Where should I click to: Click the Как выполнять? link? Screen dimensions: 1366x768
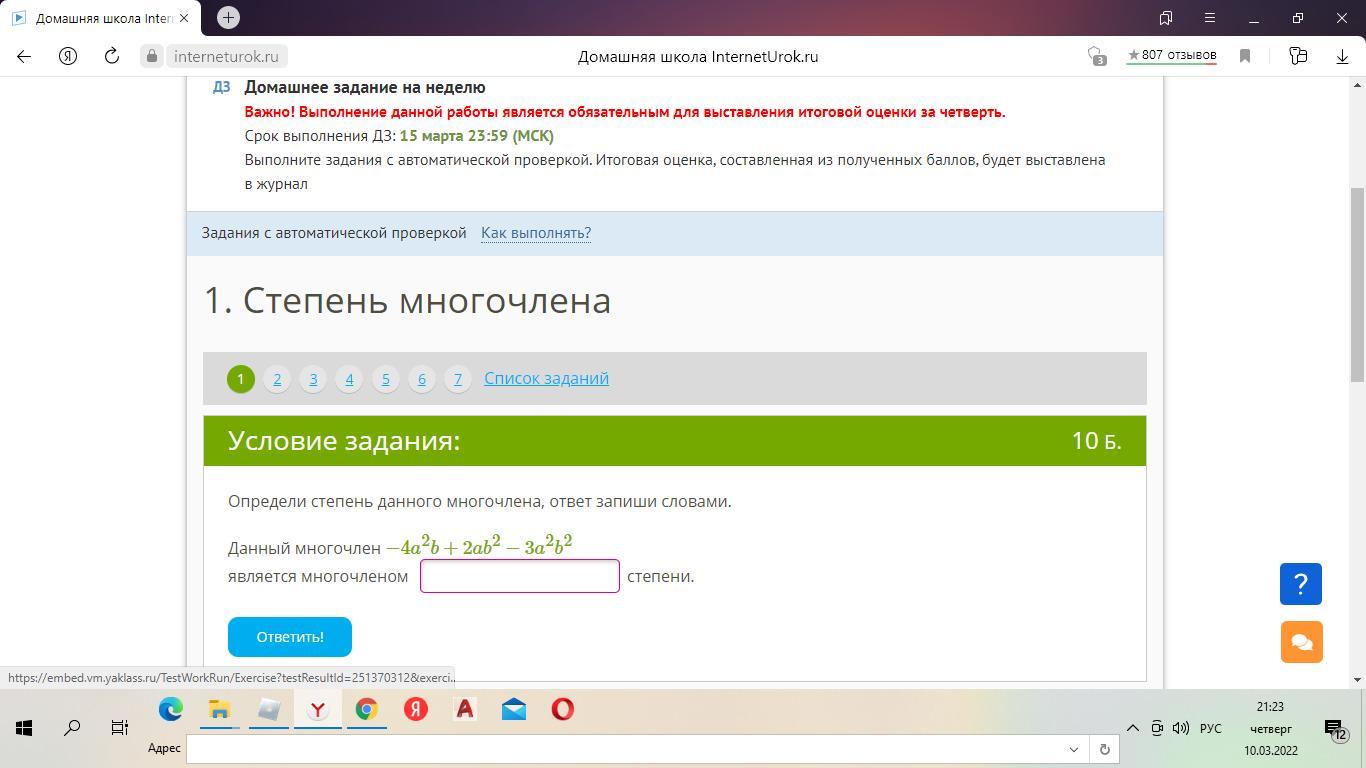tap(535, 233)
